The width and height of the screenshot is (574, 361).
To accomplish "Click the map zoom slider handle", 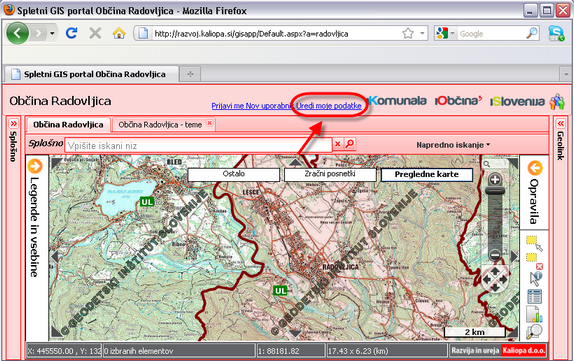I will tap(495, 191).
